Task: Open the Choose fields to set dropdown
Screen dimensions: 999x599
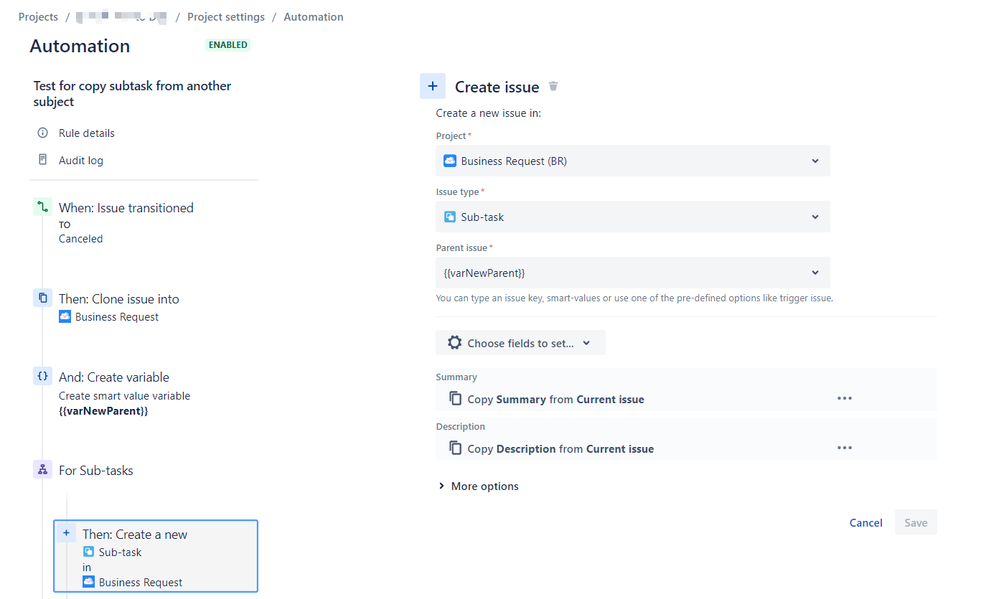Action: 521,343
